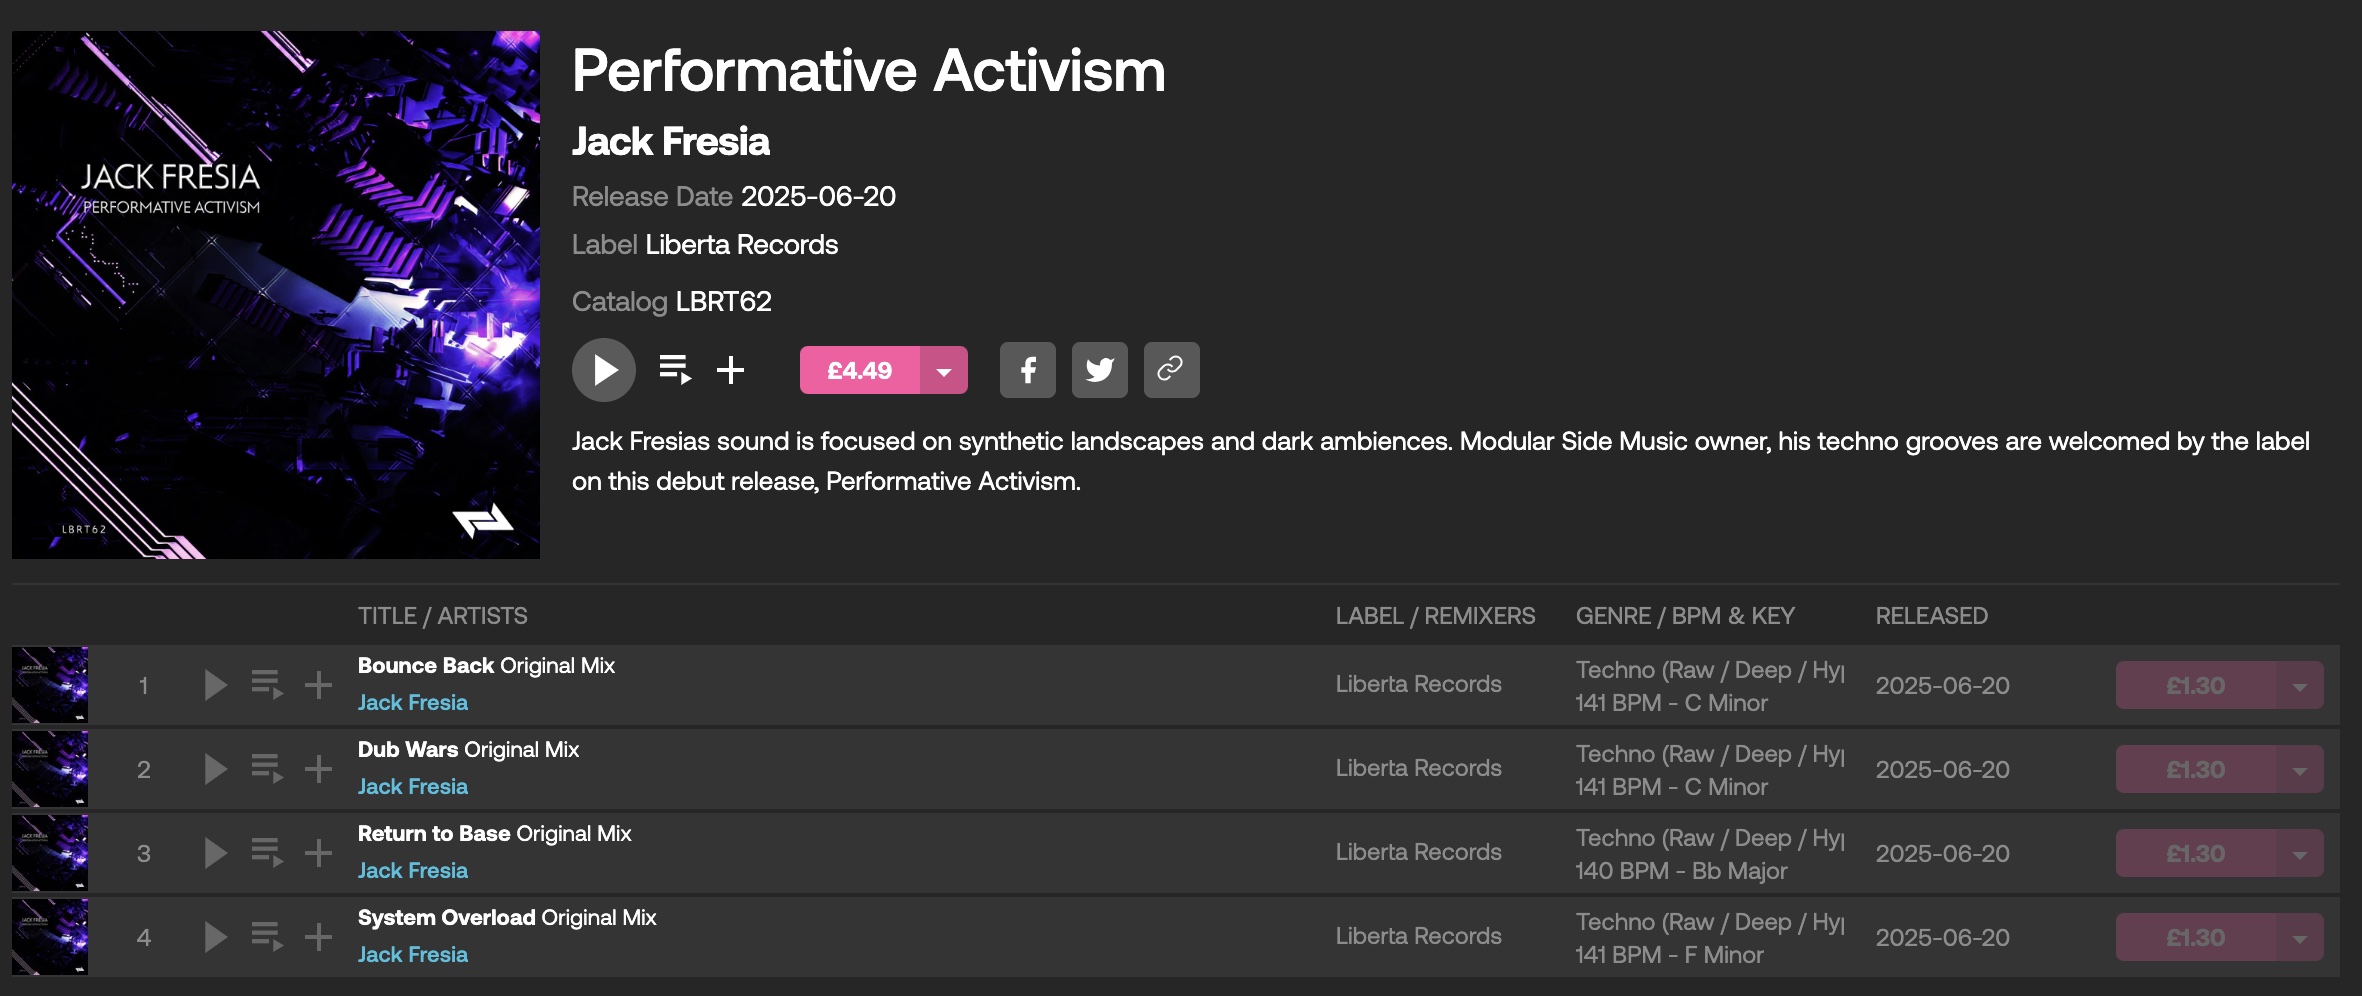2362x996 pixels.
Task: Play the Bounce Back track
Action: pyautogui.click(x=215, y=685)
